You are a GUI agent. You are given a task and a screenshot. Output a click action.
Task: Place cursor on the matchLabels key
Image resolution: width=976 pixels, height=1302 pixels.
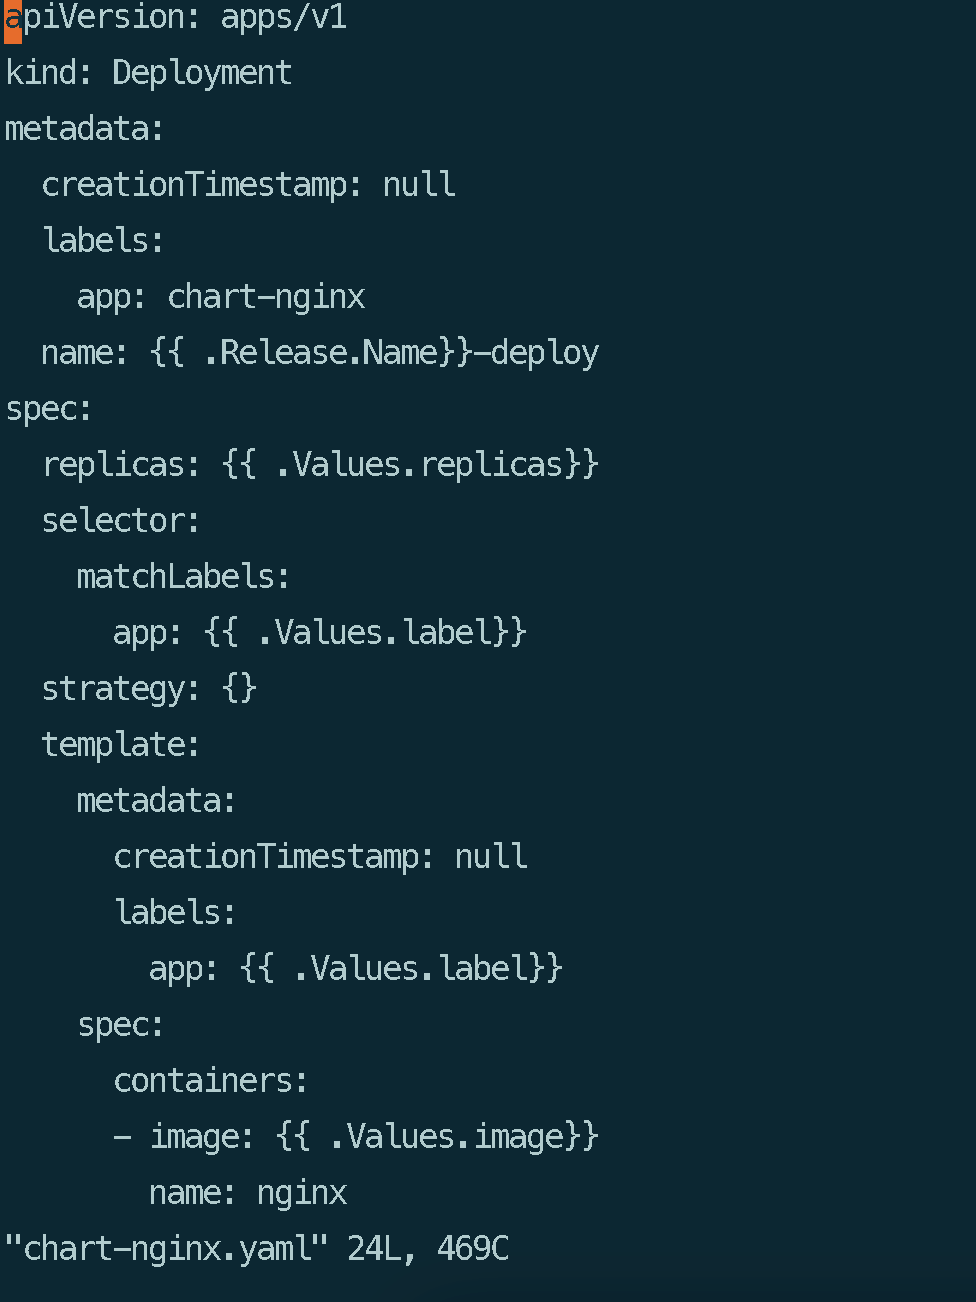pos(175,577)
